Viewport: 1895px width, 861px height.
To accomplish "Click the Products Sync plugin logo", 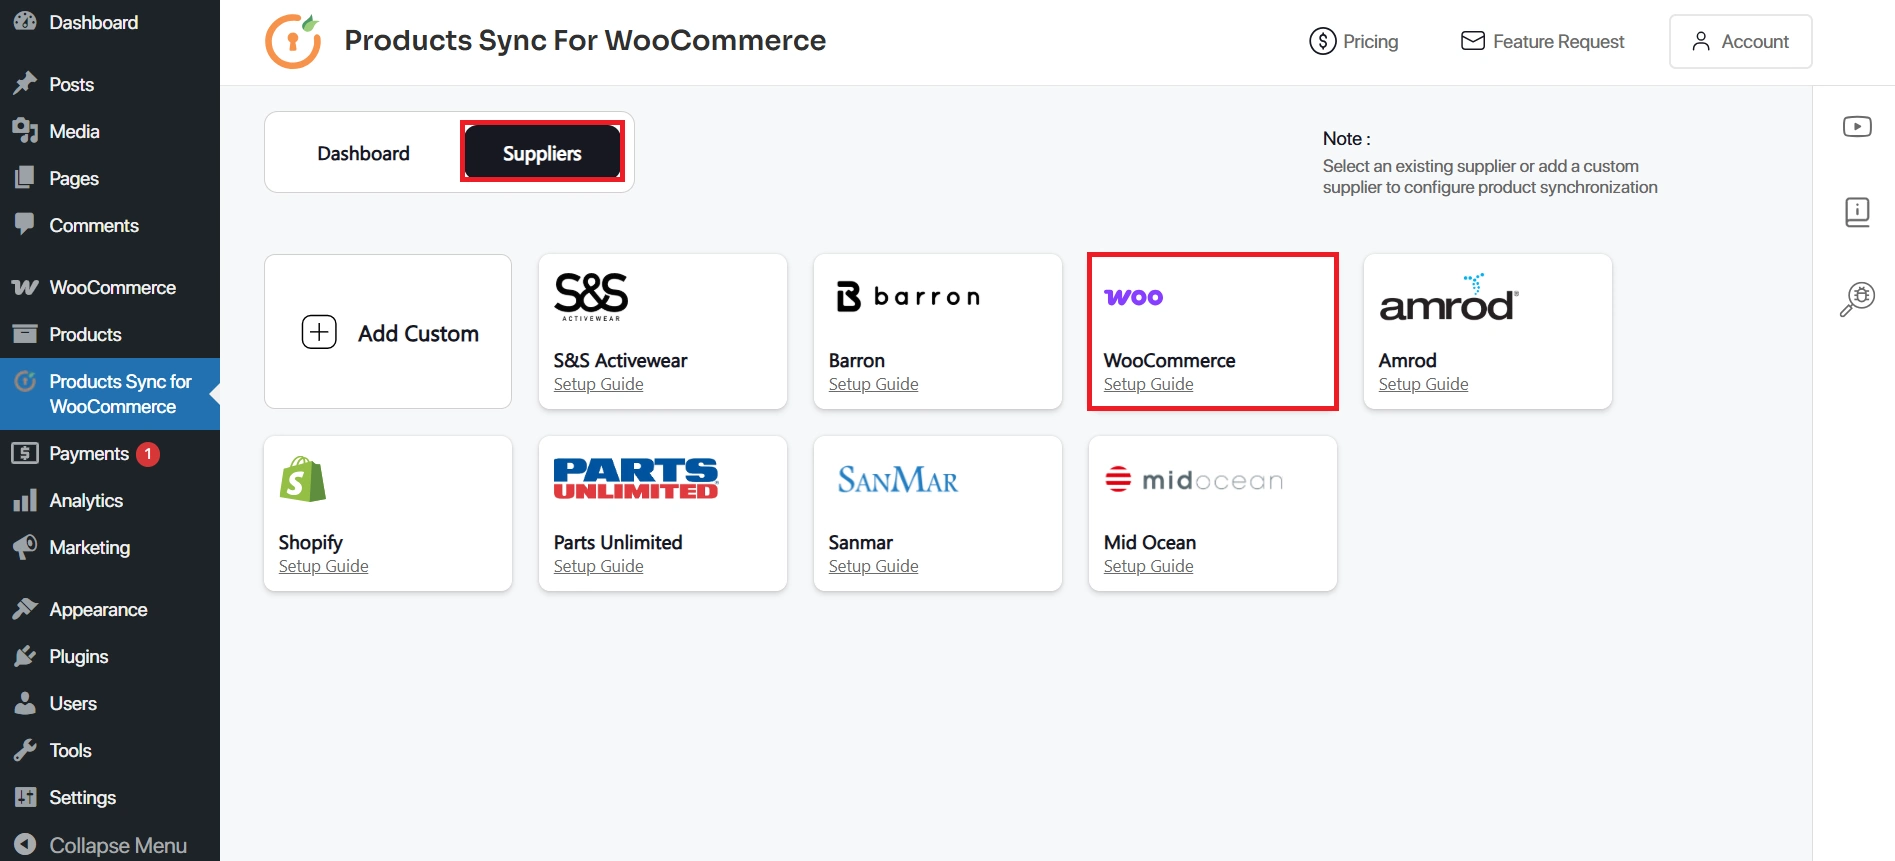I will click(x=293, y=41).
